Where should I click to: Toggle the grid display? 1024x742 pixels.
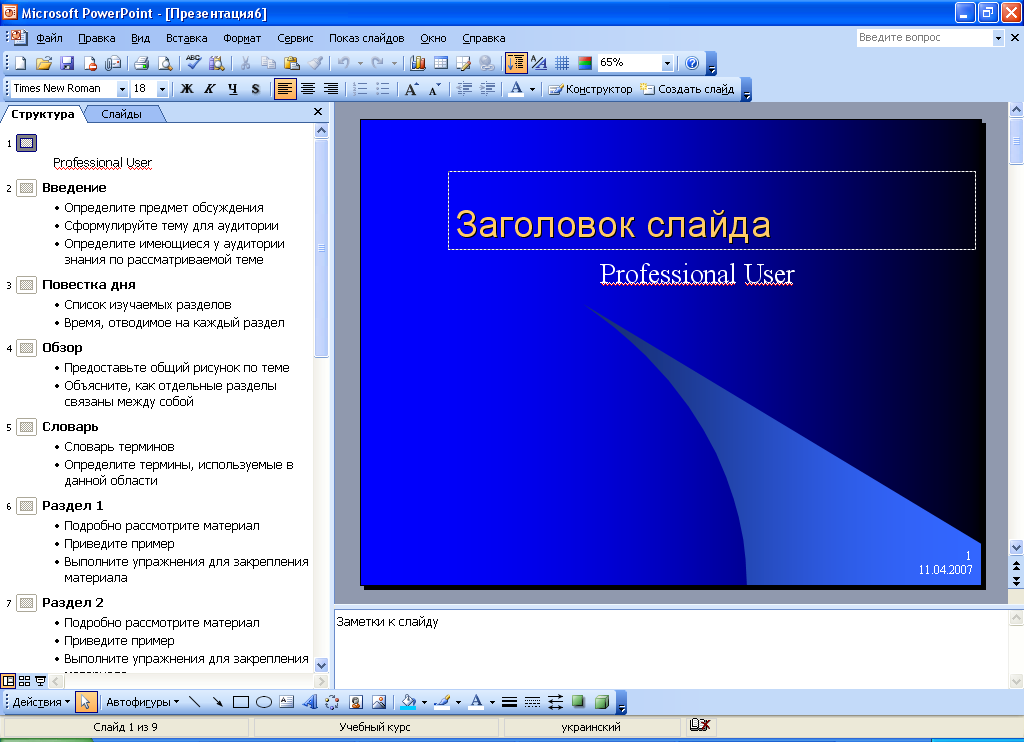click(x=562, y=63)
